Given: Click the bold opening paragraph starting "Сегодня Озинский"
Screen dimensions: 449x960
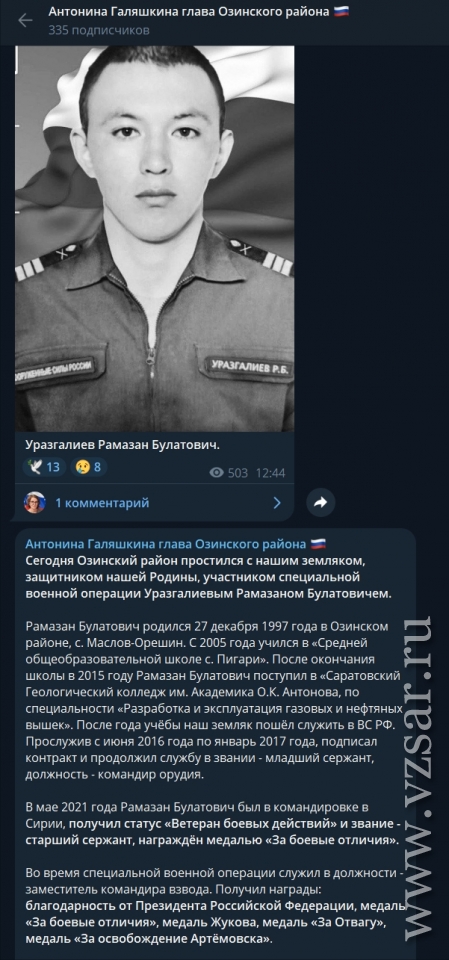Looking at the screenshot, I should click(209, 577).
